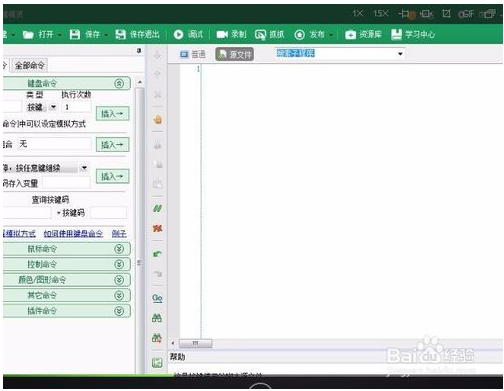Select 1X speed in the recorder bar
504x391 pixels.
(358, 14)
